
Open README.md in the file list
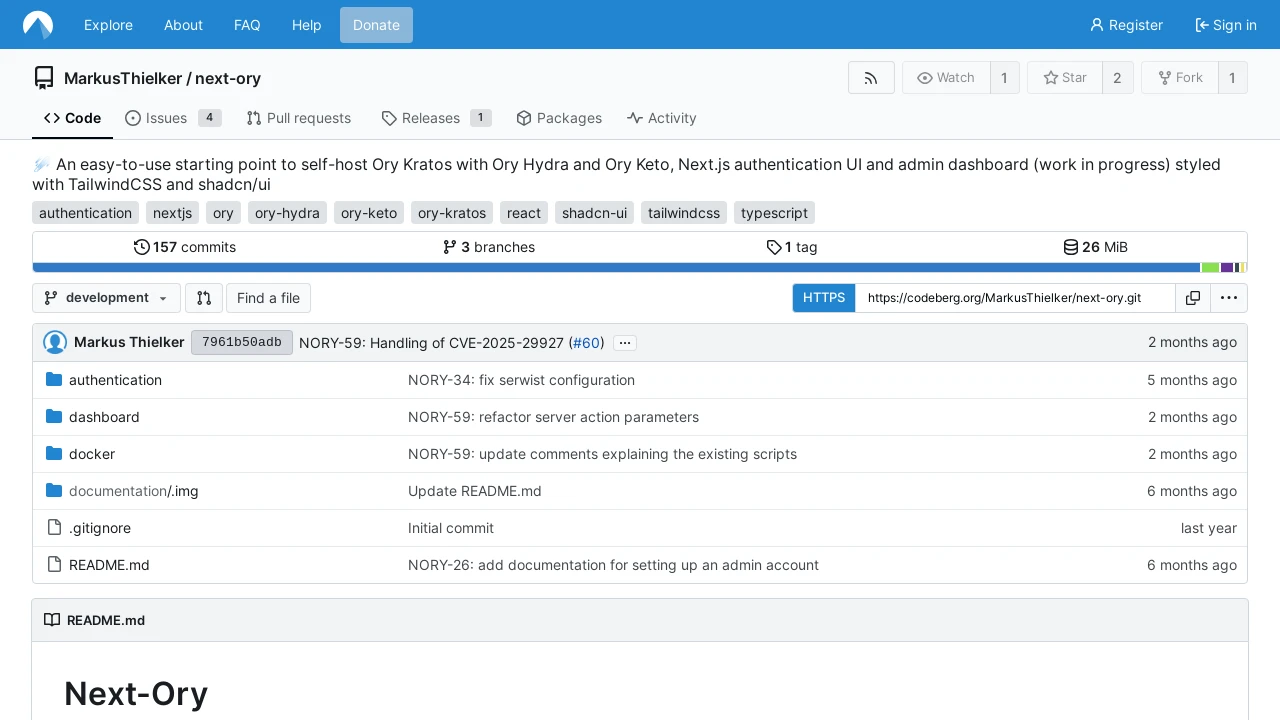coord(109,565)
